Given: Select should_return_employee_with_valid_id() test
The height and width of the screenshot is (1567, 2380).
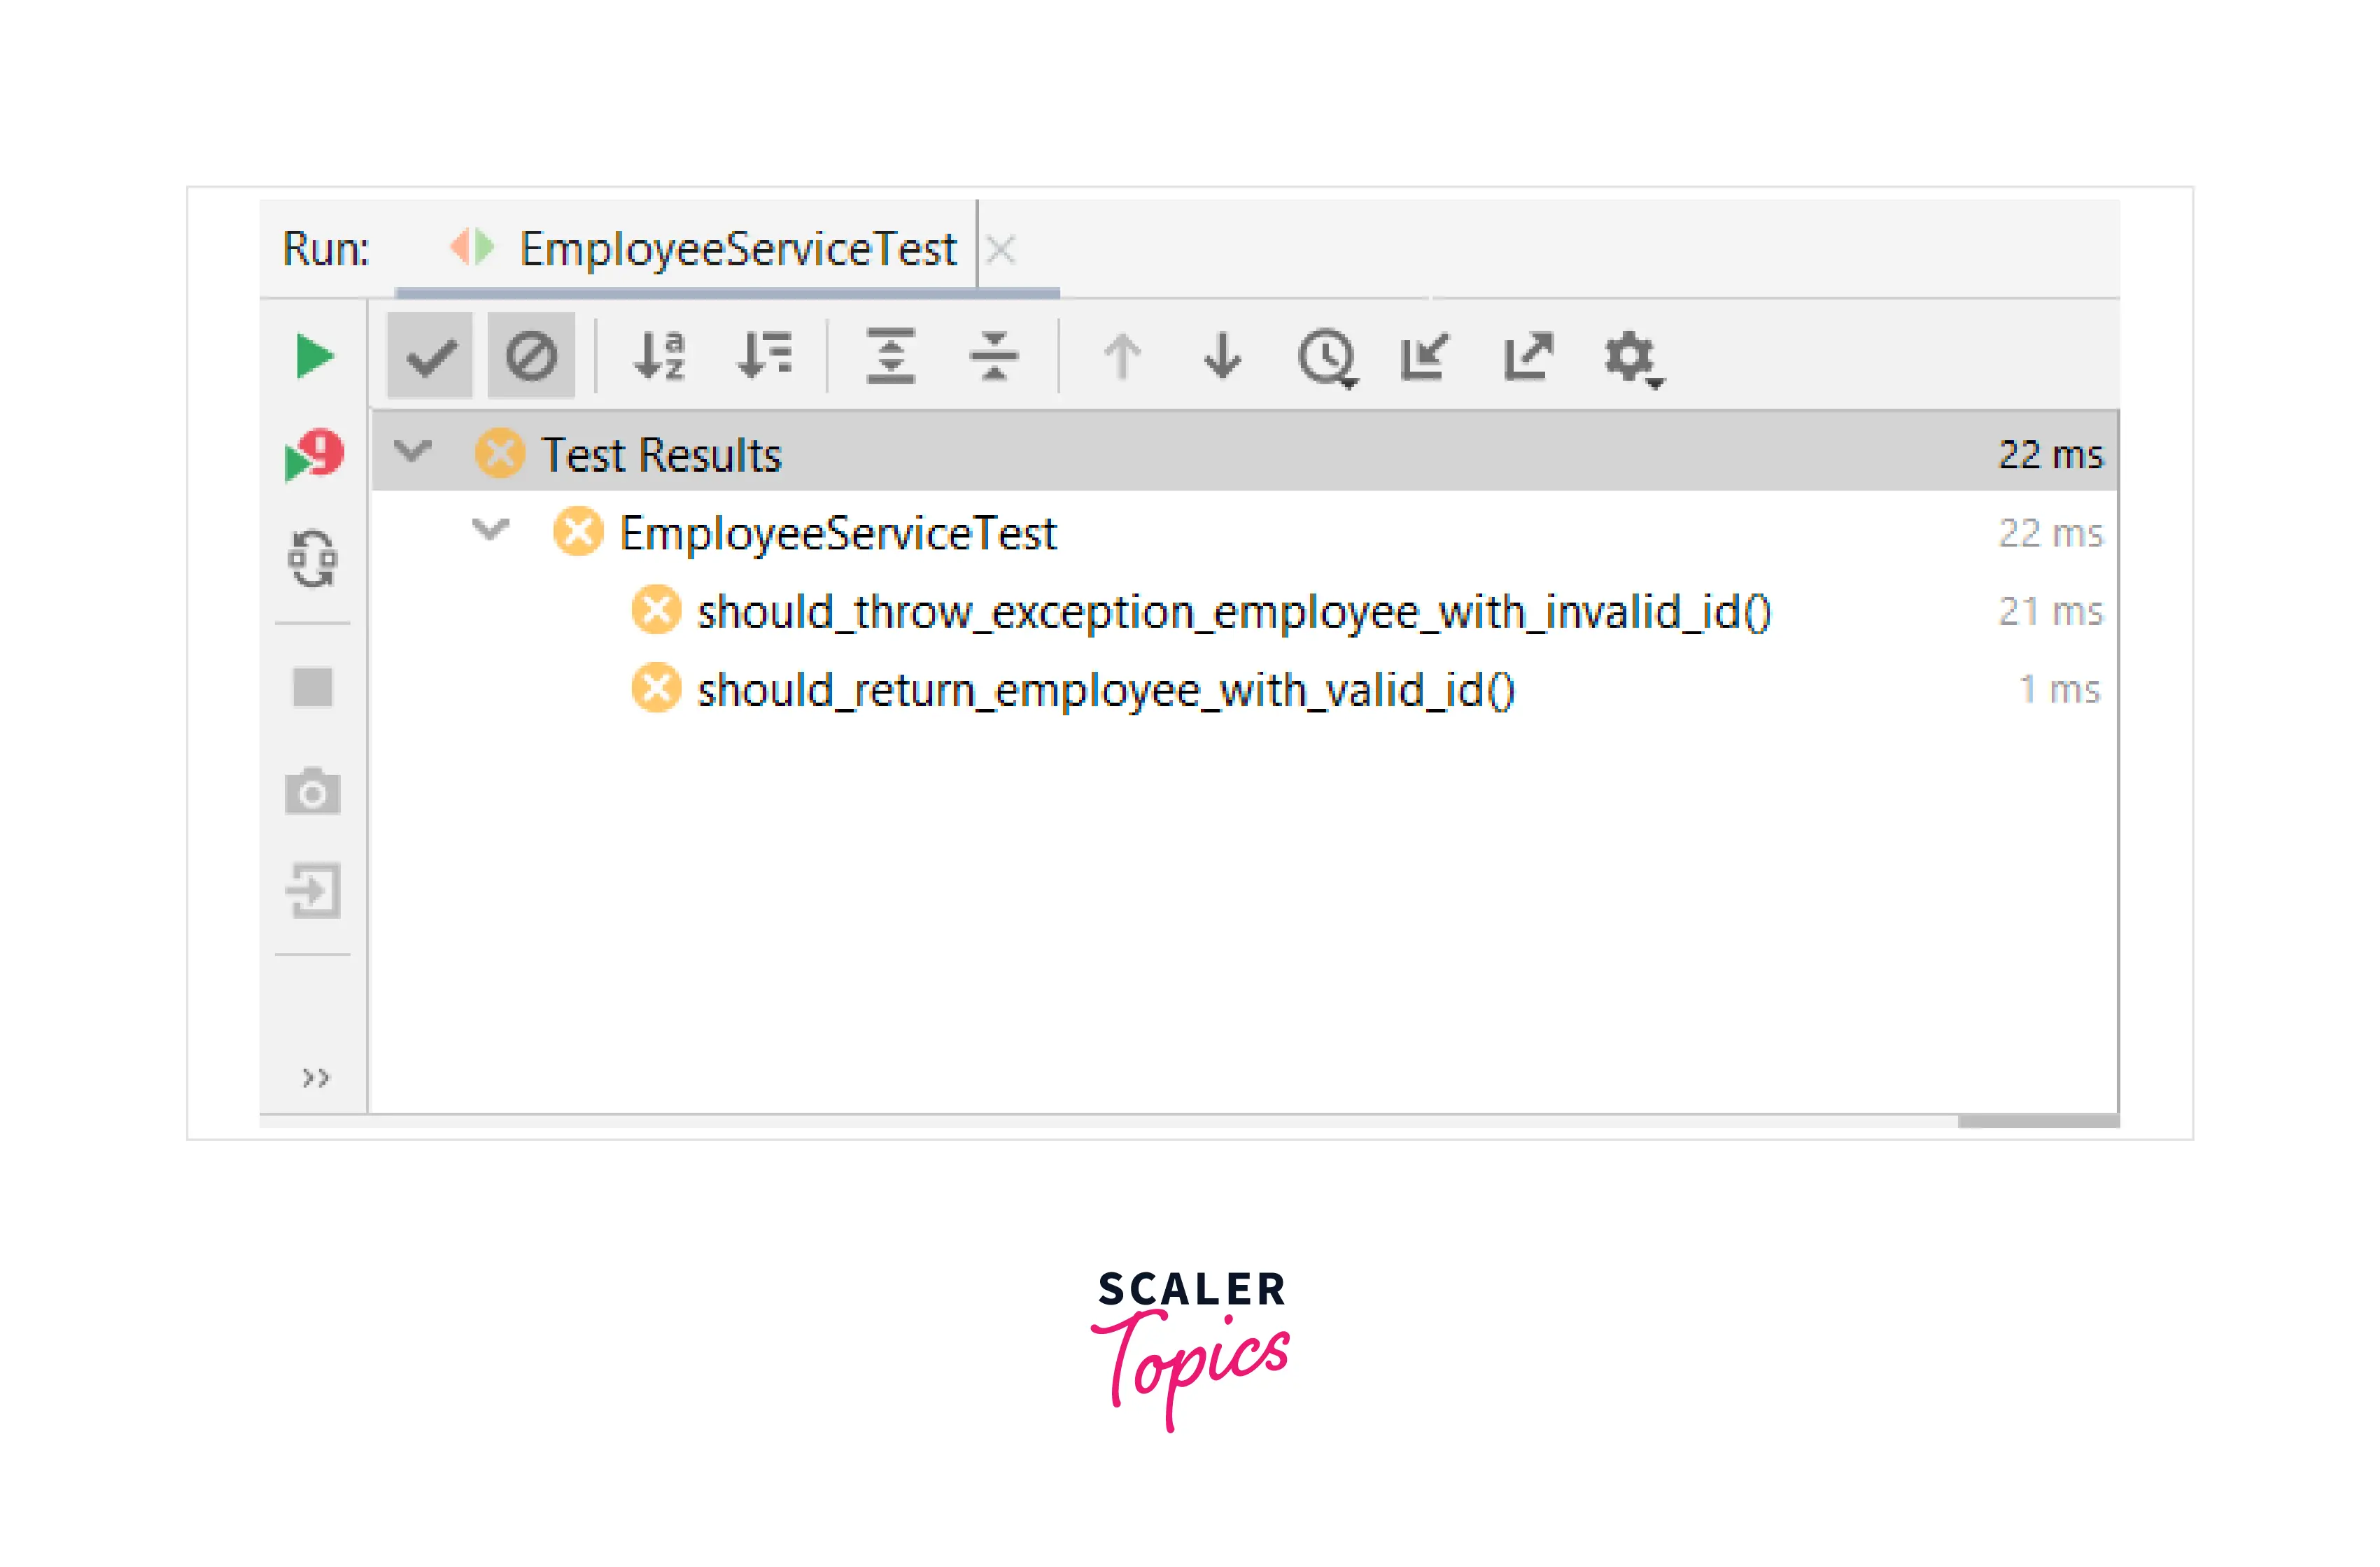Looking at the screenshot, I should [x=1106, y=690].
